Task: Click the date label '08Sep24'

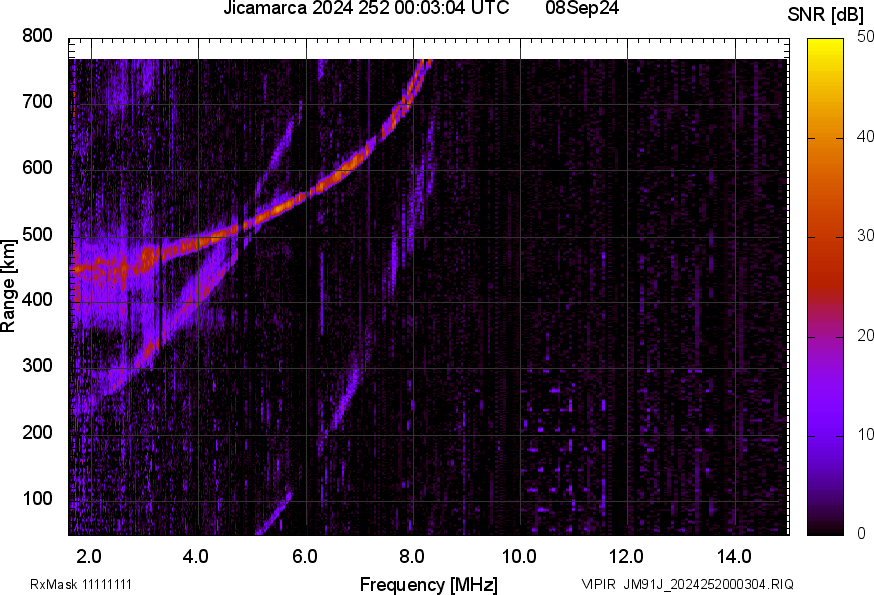Action: [x=582, y=8]
